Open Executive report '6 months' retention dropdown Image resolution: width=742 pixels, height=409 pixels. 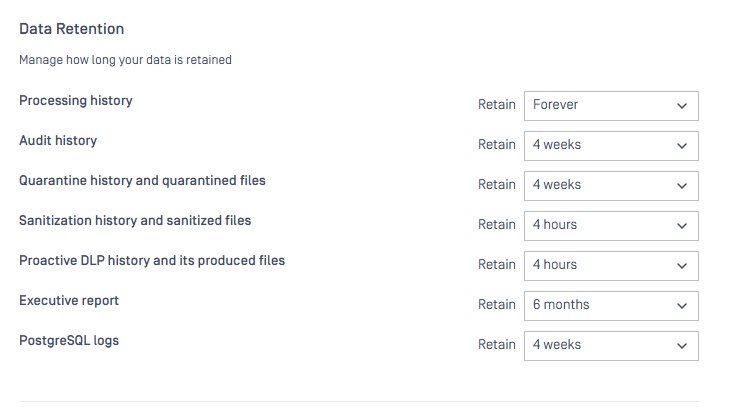(x=600, y=305)
